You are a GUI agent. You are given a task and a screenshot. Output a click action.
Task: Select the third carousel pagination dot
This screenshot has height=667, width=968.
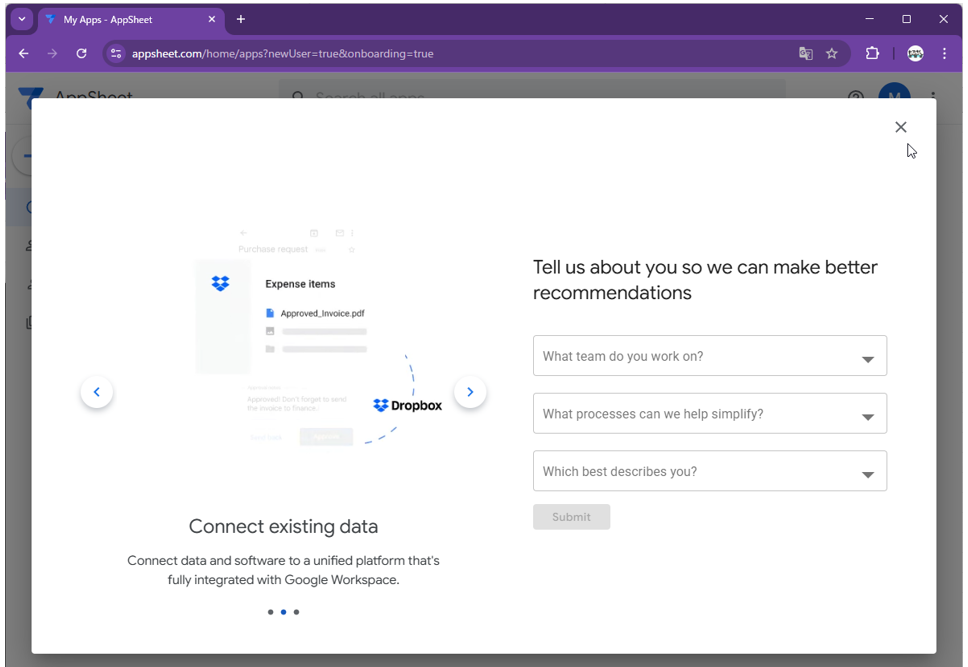tap(297, 612)
